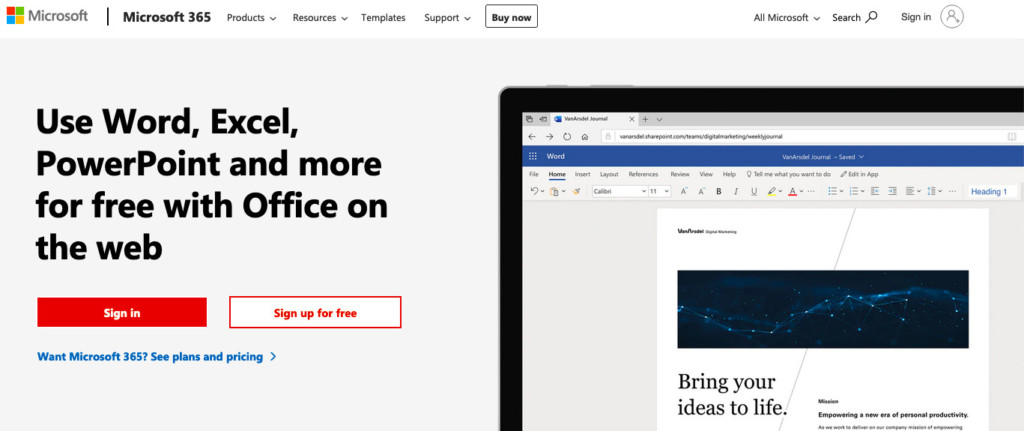The height and width of the screenshot is (431, 1024).
Task: Switch to the Layout ribbon tab
Action: [609, 174]
